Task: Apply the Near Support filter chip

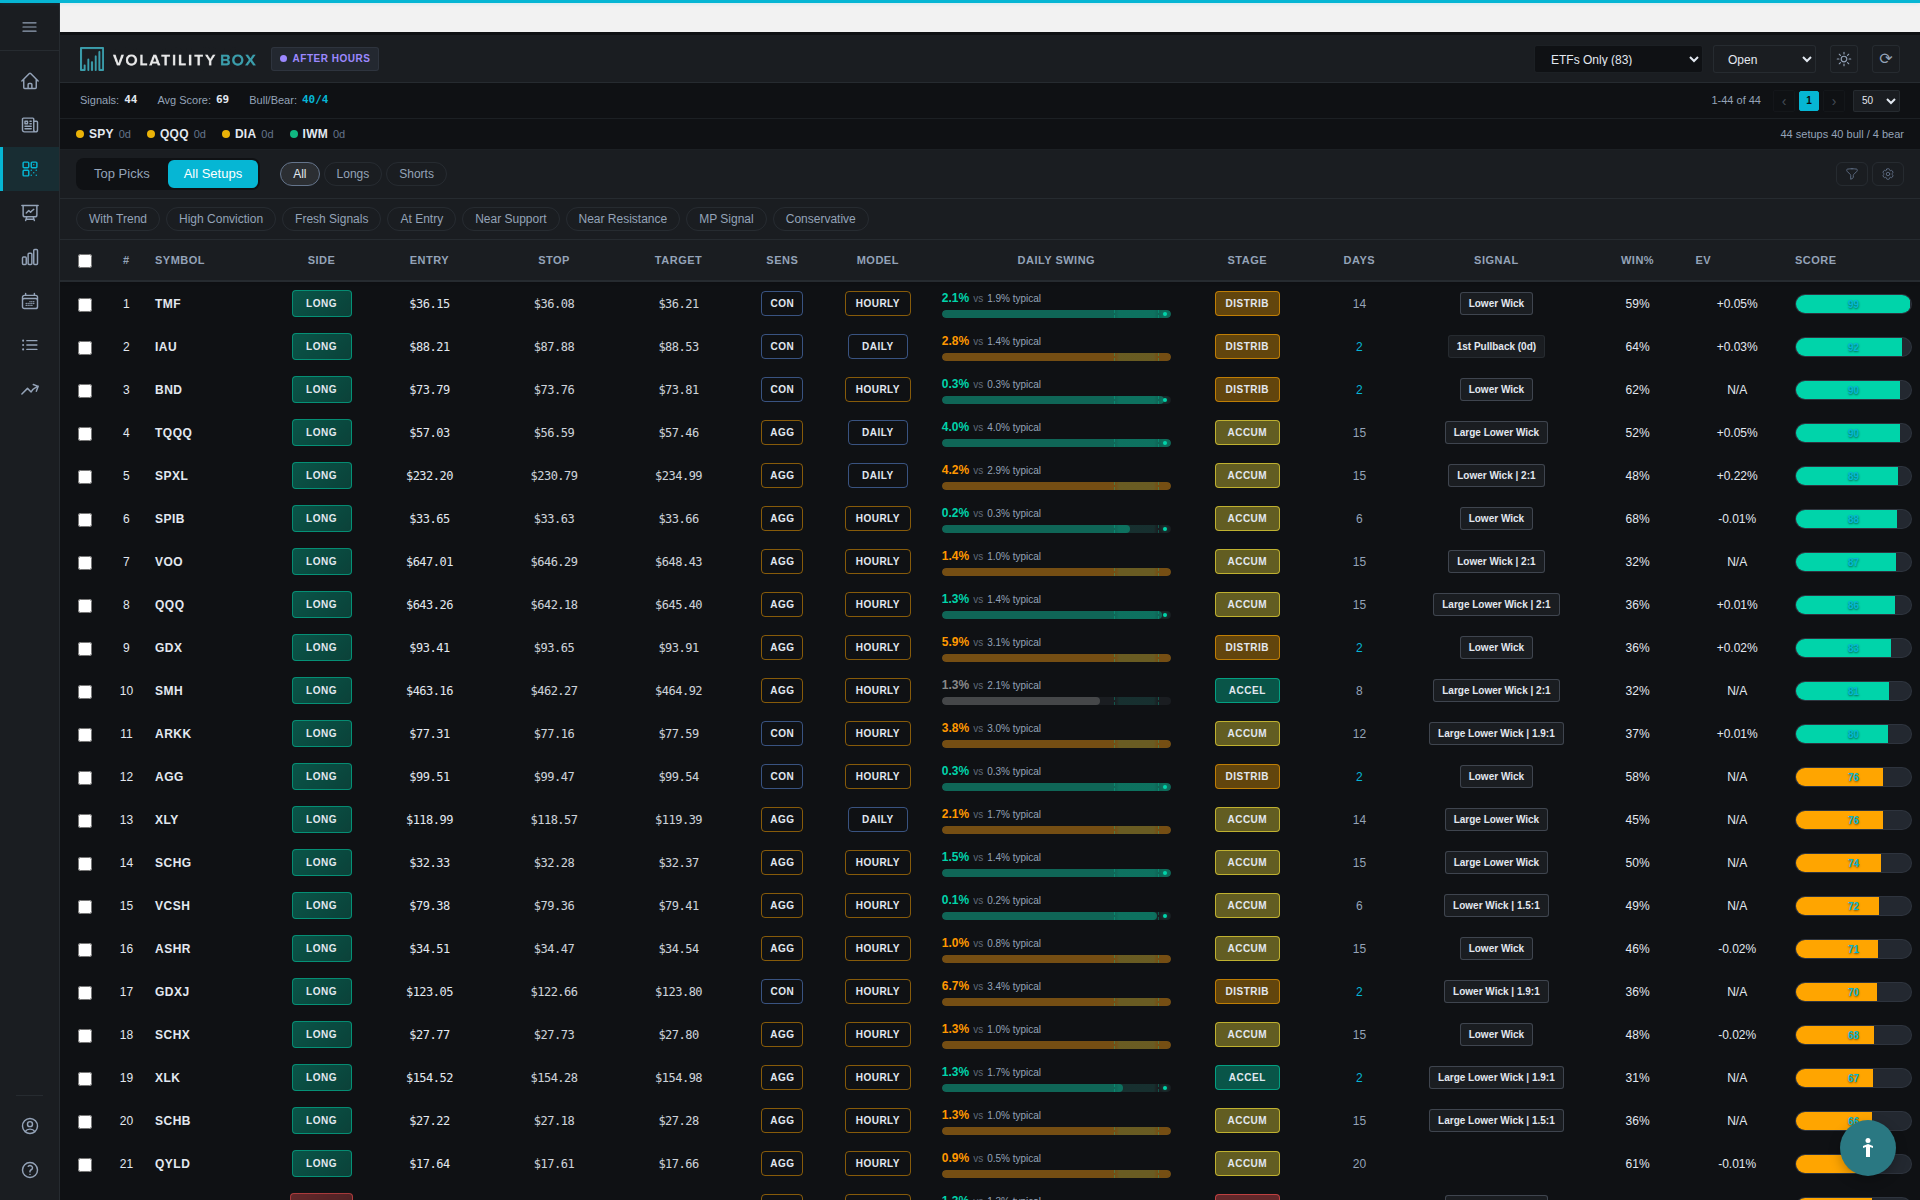Action: click(x=511, y=219)
